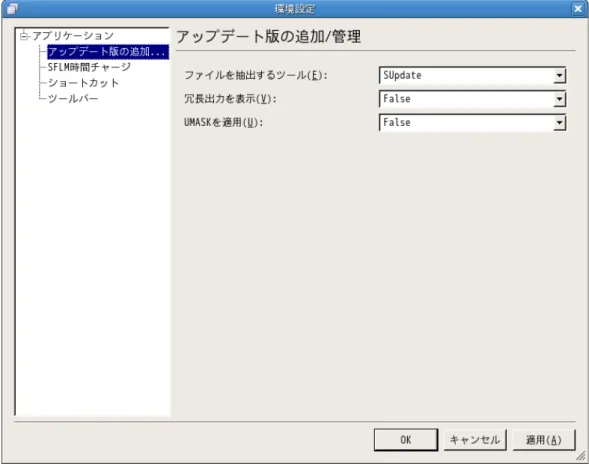Click the アップデート版の追加/管理 heading
Viewport: 589px width, 464px height.
(269, 37)
